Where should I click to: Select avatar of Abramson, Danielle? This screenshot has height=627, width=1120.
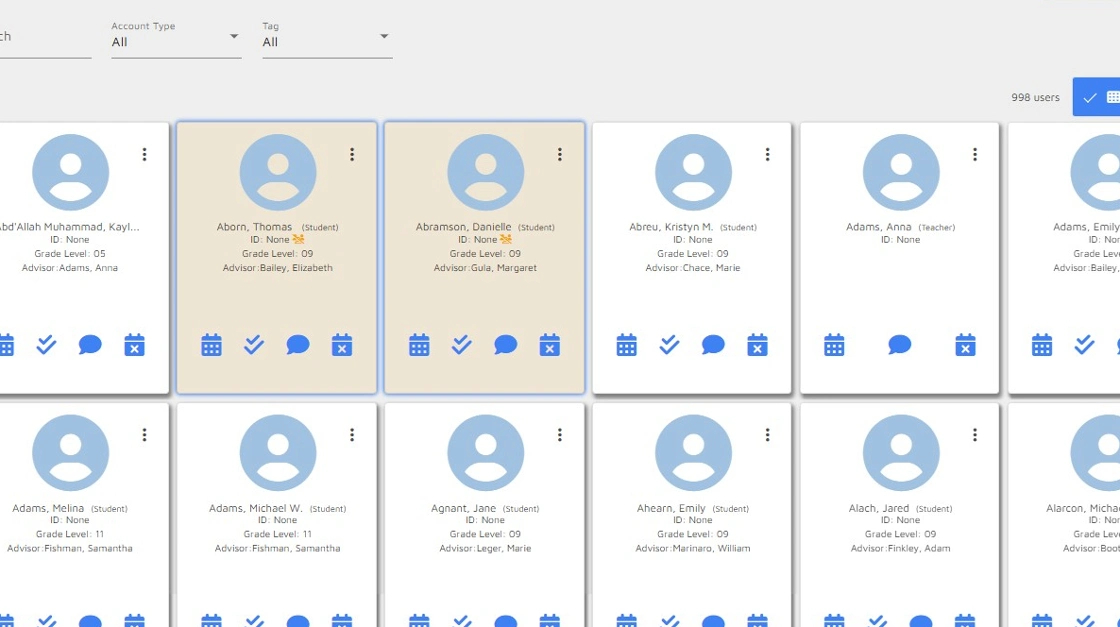(486, 172)
